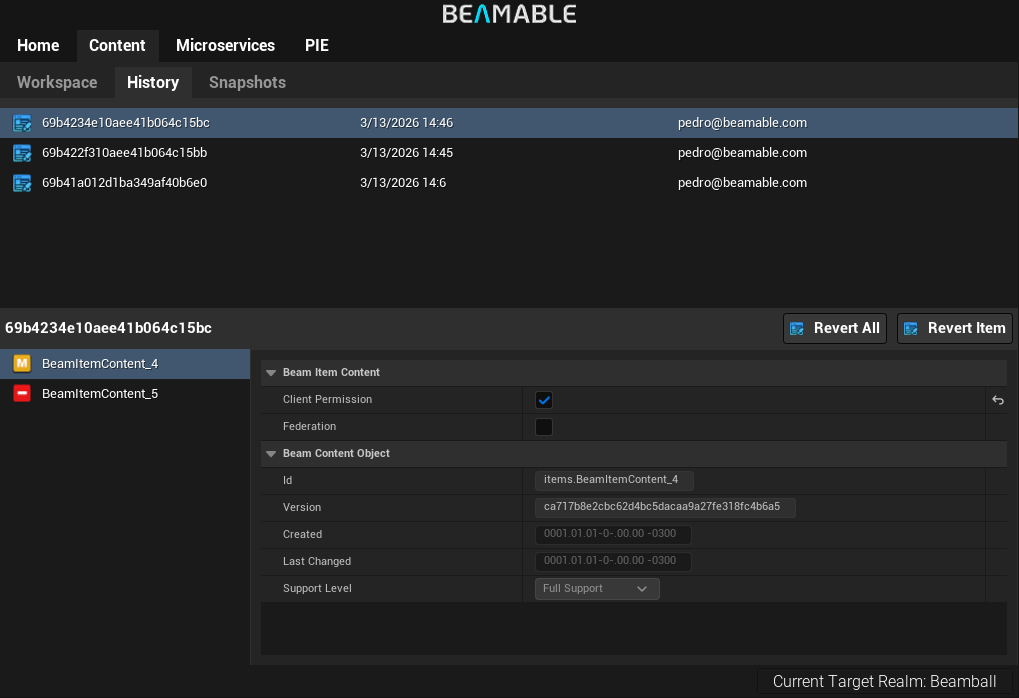Open the Support Level dropdown

tap(597, 589)
